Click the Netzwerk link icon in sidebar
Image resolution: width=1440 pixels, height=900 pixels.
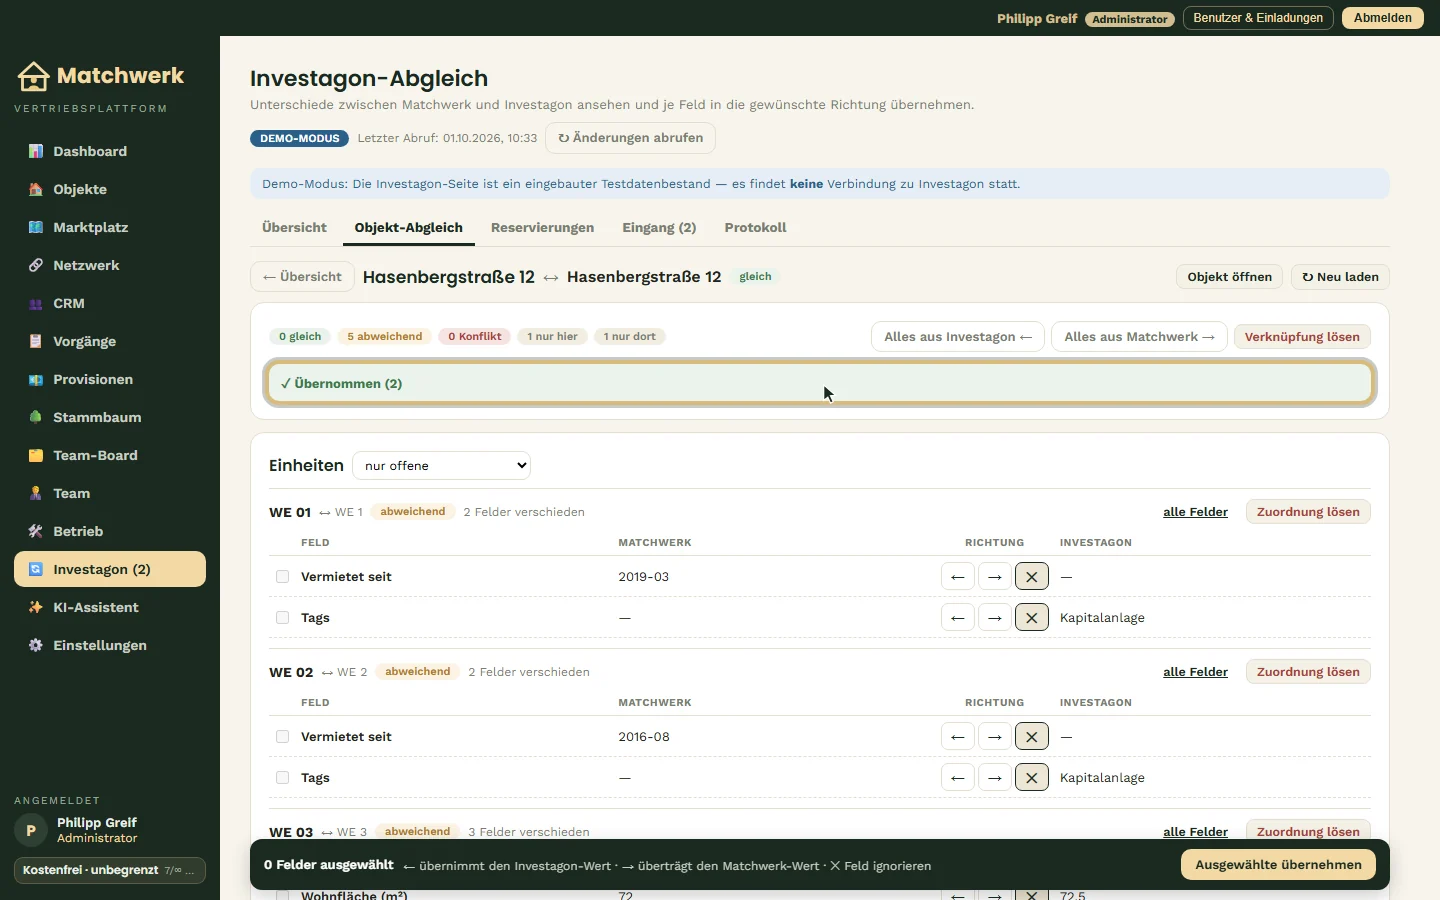(36, 265)
